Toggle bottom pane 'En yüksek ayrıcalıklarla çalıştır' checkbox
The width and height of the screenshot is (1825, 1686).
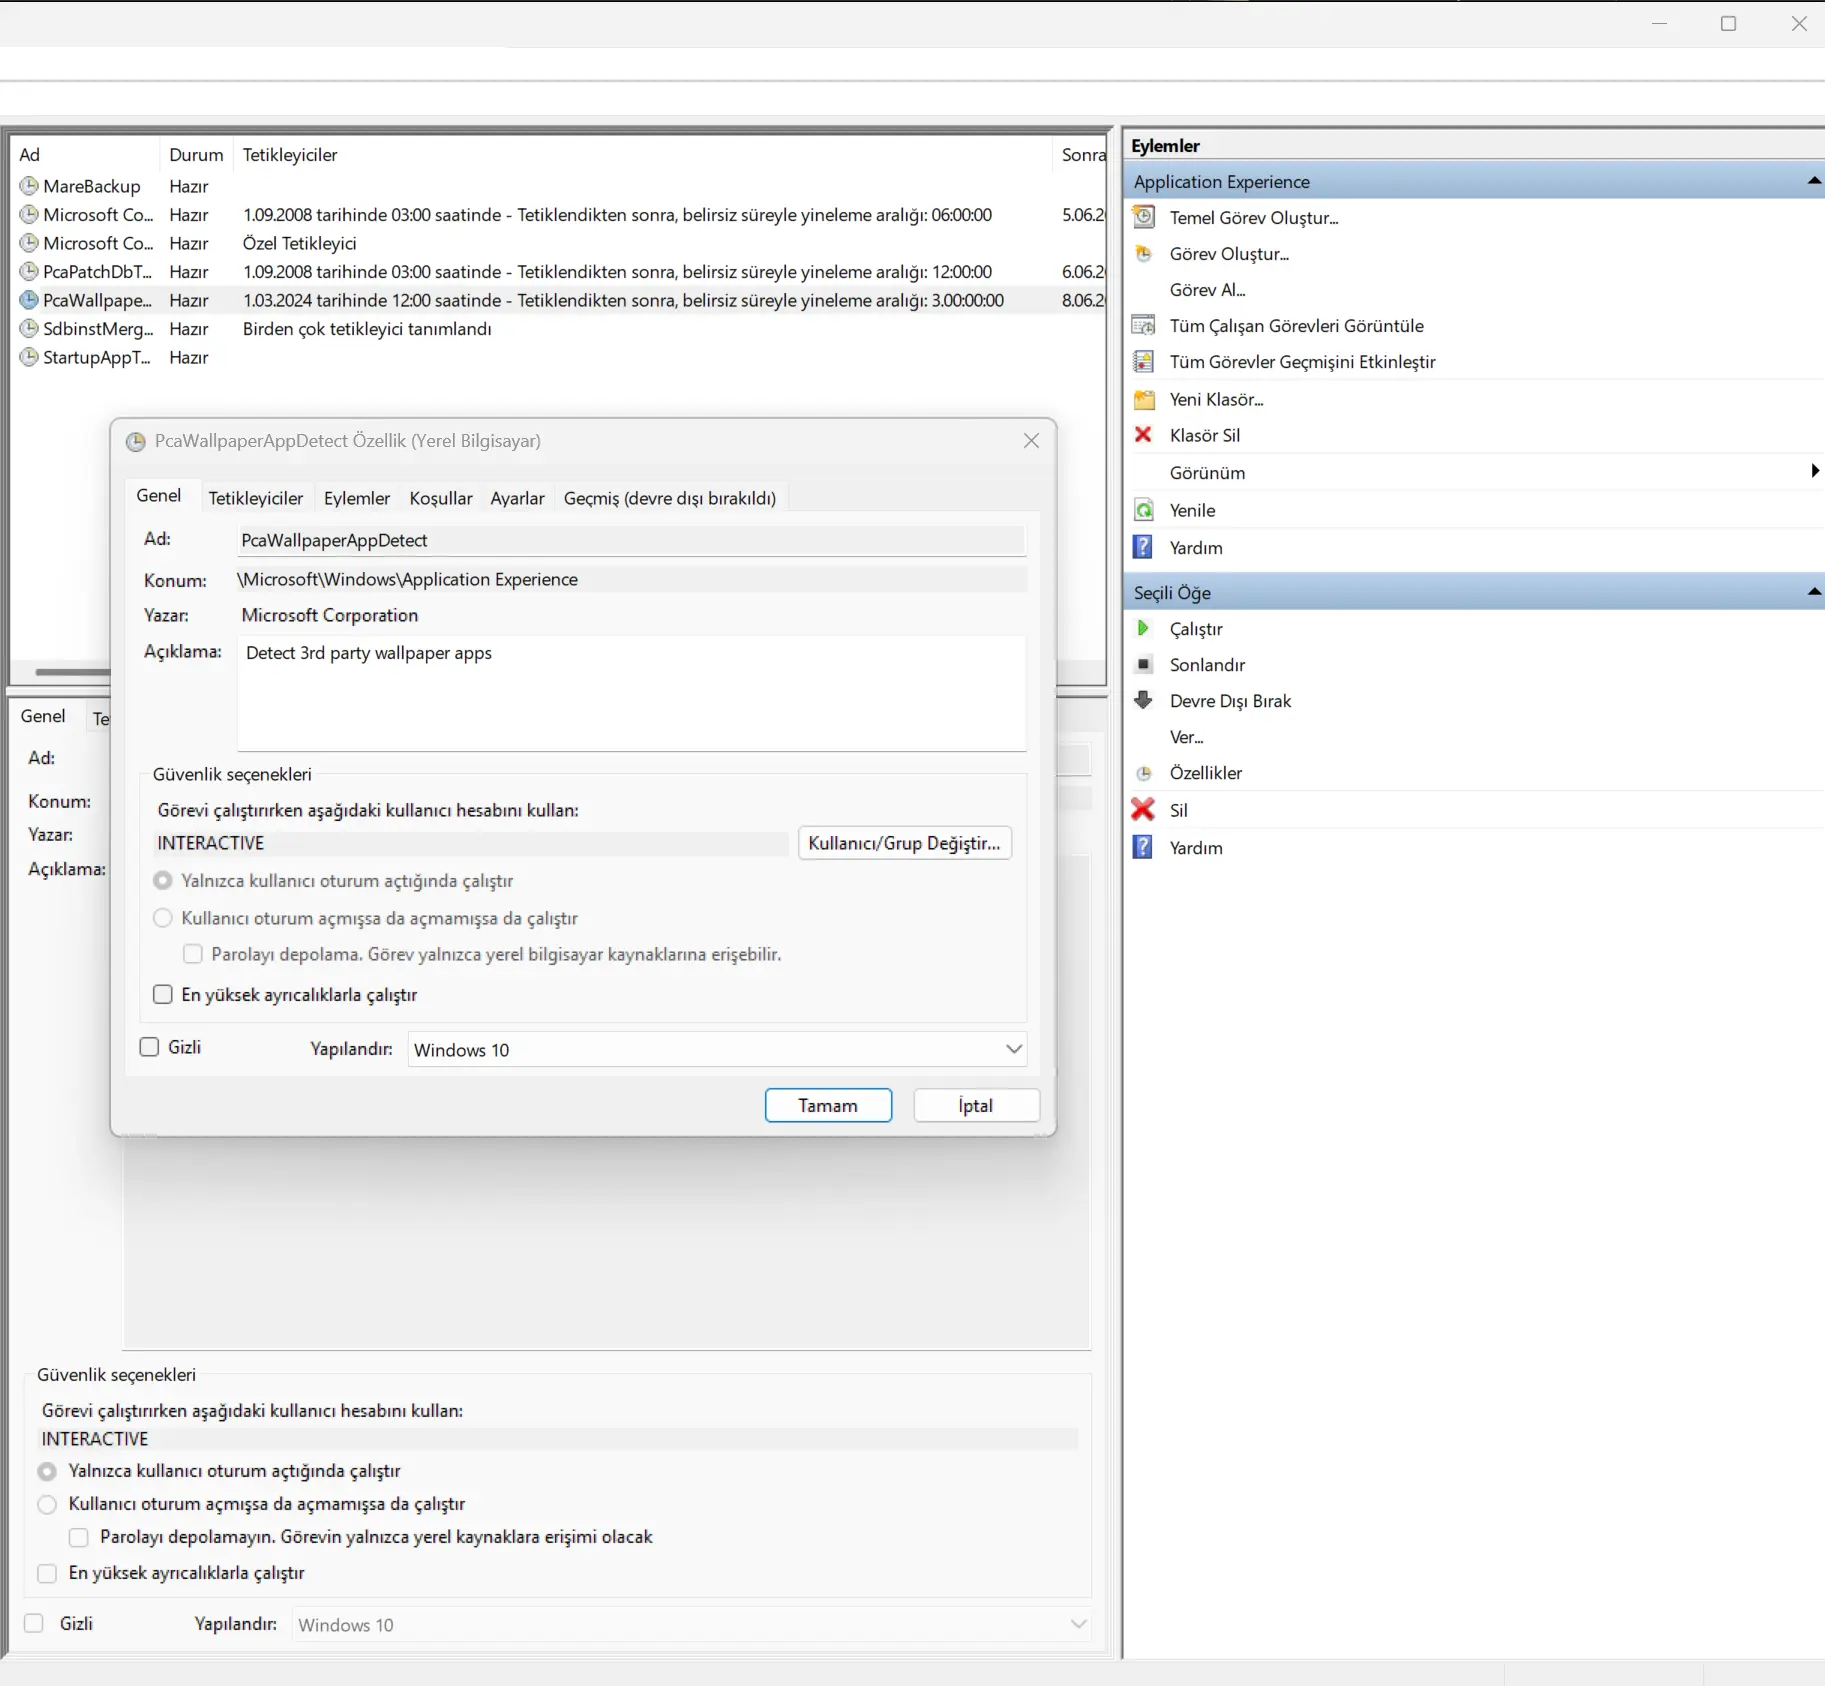47,1573
